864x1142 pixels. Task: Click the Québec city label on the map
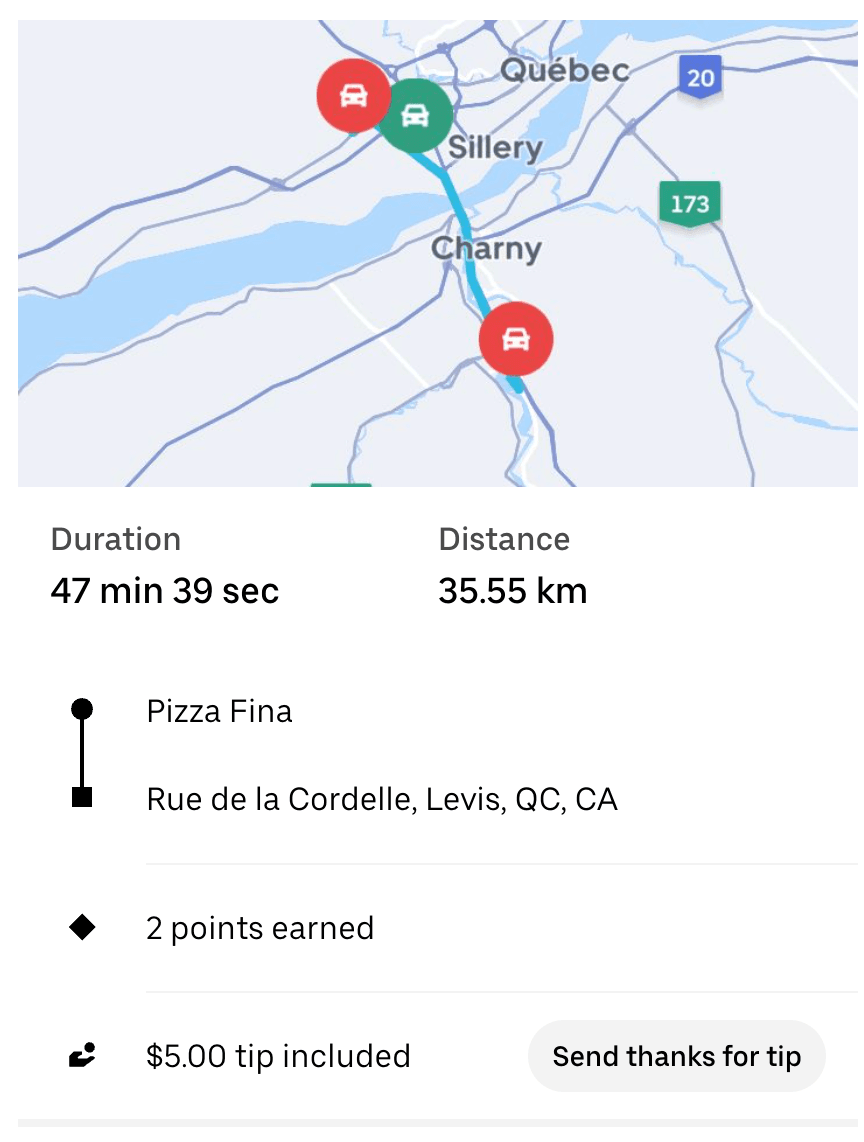[x=565, y=70]
